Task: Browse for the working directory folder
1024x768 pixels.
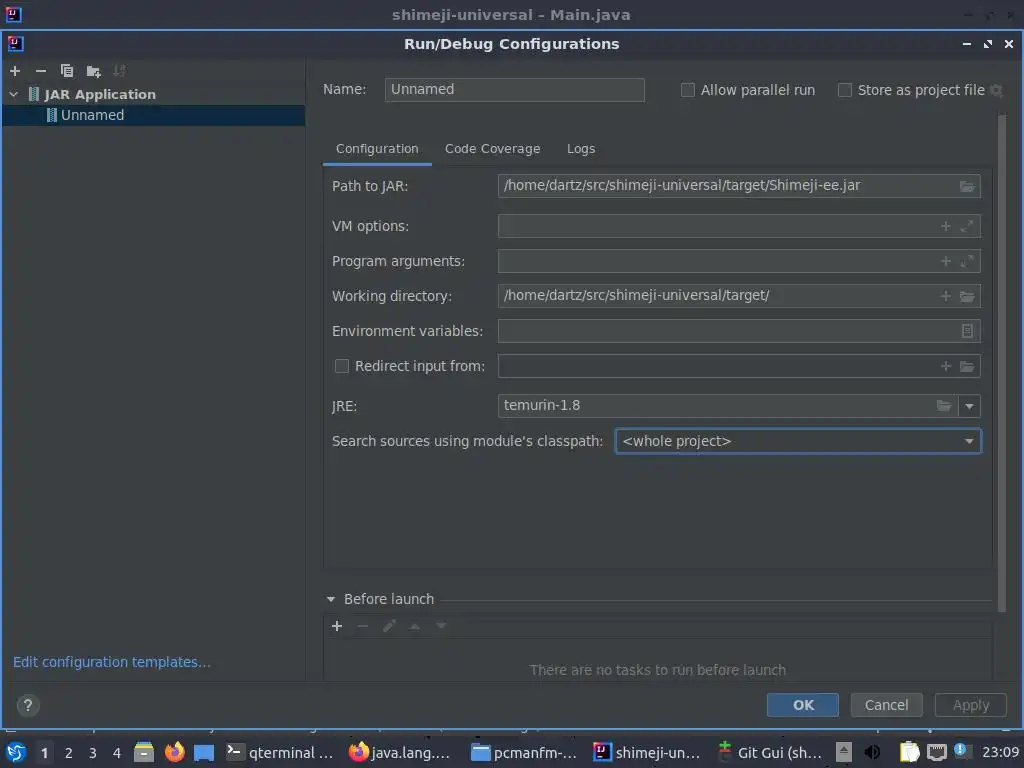Action: pos(967,296)
